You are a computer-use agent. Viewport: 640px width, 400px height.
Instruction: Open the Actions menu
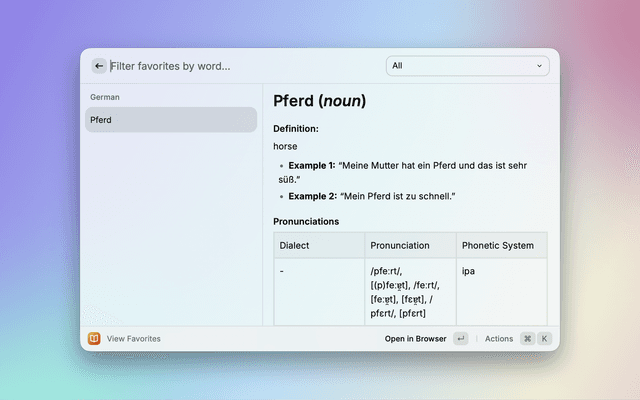[x=498, y=339]
